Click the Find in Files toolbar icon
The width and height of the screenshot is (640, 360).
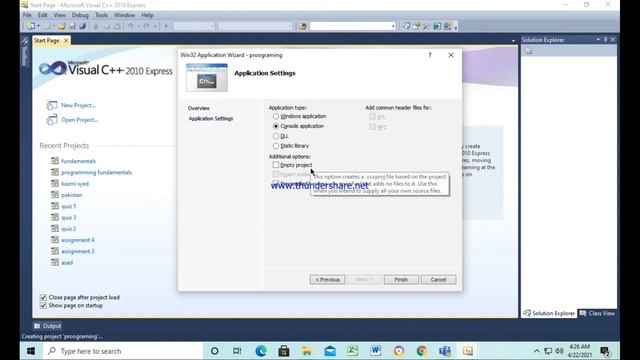(x=302, y=26)
